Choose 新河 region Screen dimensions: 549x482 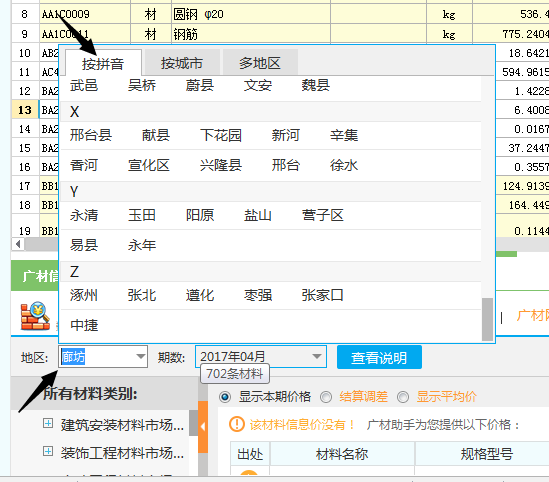(x=286, y=135)
